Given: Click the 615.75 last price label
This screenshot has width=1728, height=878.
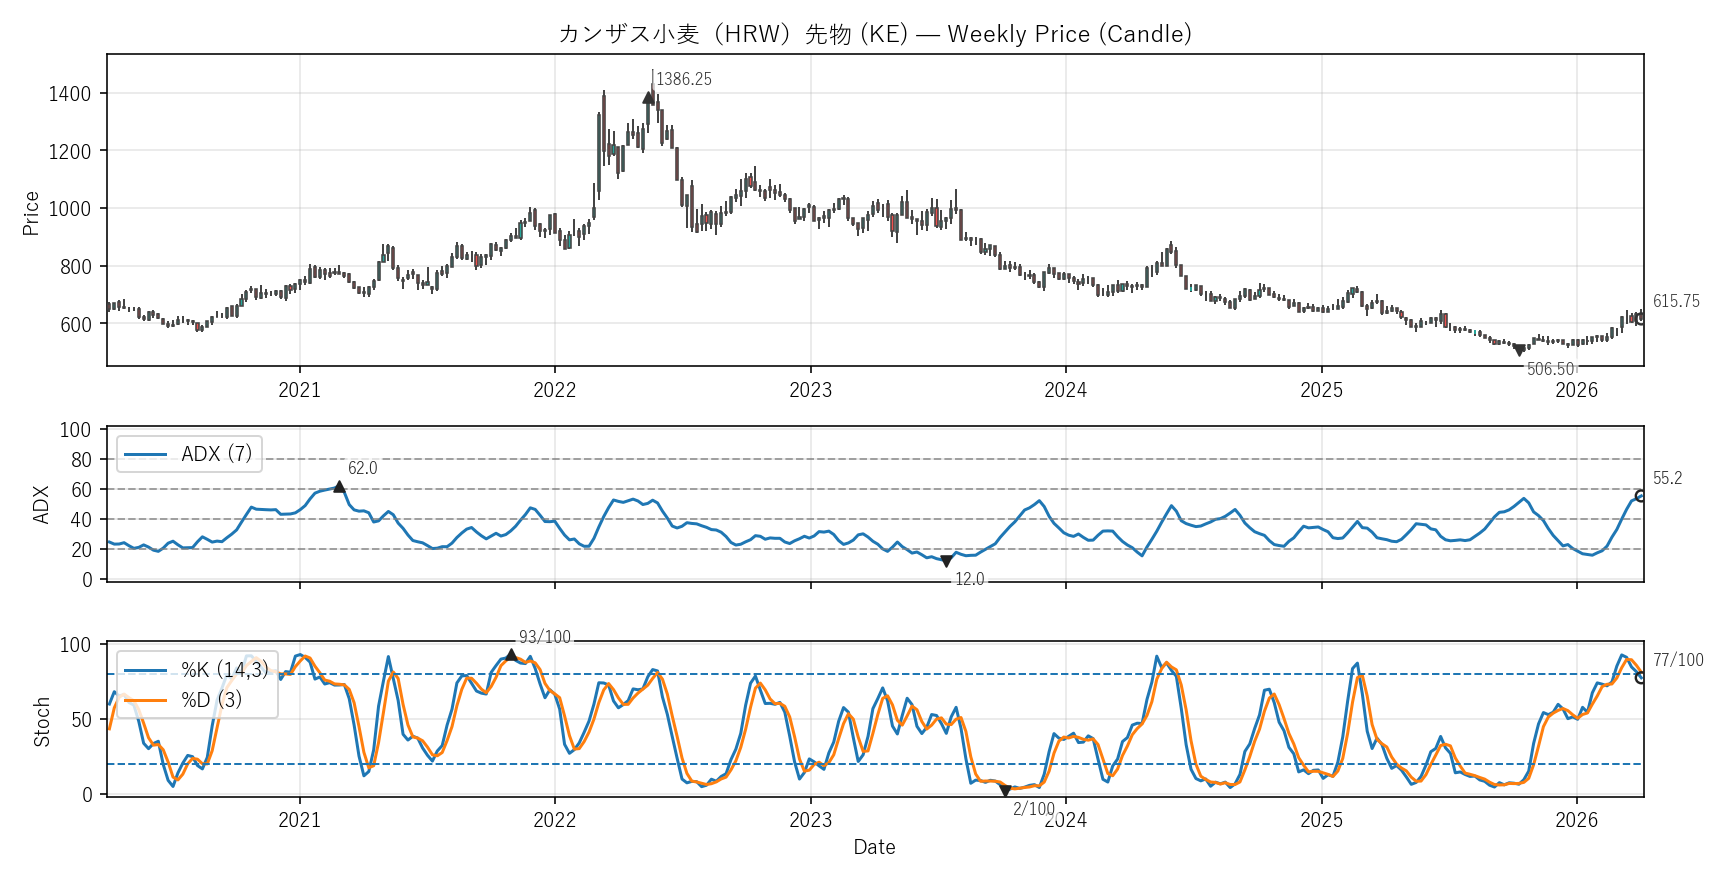Looking at the screenshot, I should pyautogui.click(x=1676, y=301).
